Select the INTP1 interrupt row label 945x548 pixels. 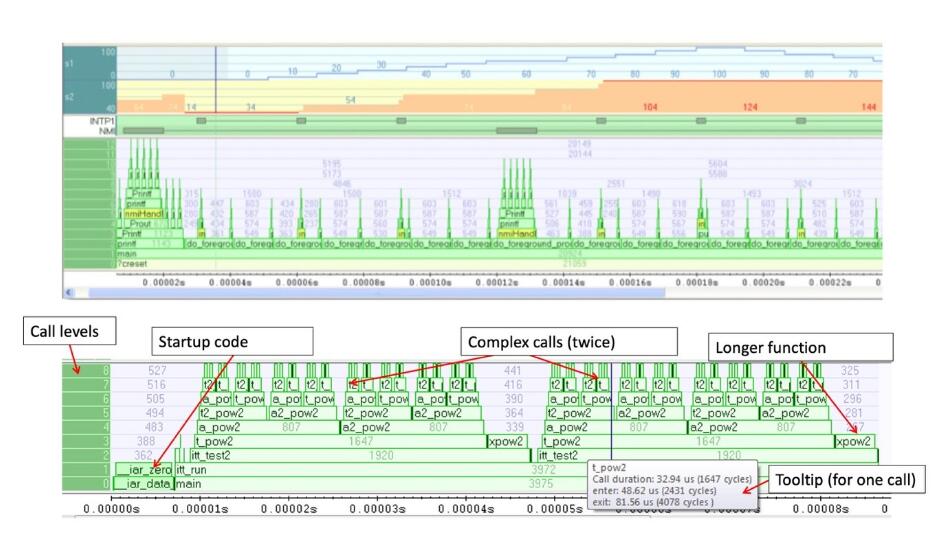click(x=88, y=120)
